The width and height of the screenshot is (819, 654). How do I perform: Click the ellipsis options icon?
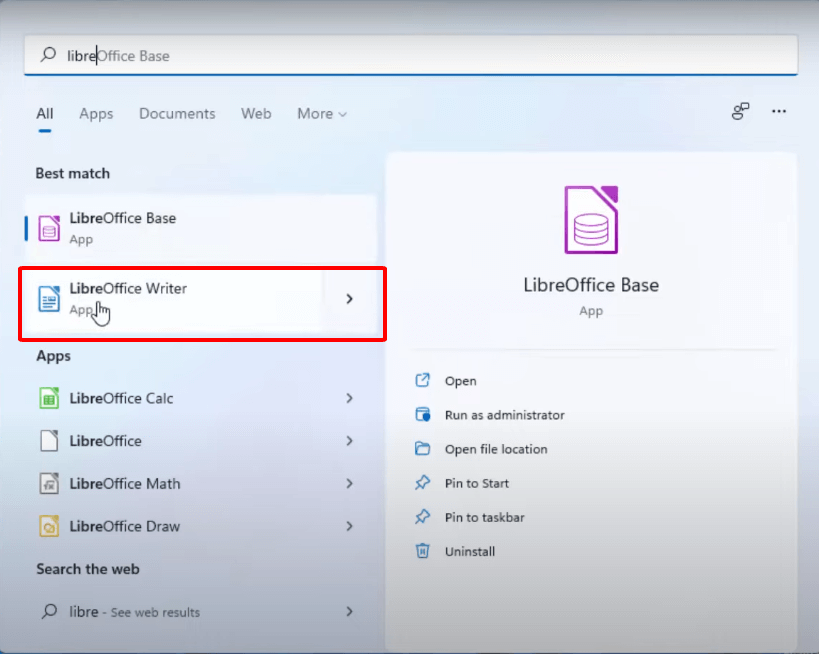(779, 112)
